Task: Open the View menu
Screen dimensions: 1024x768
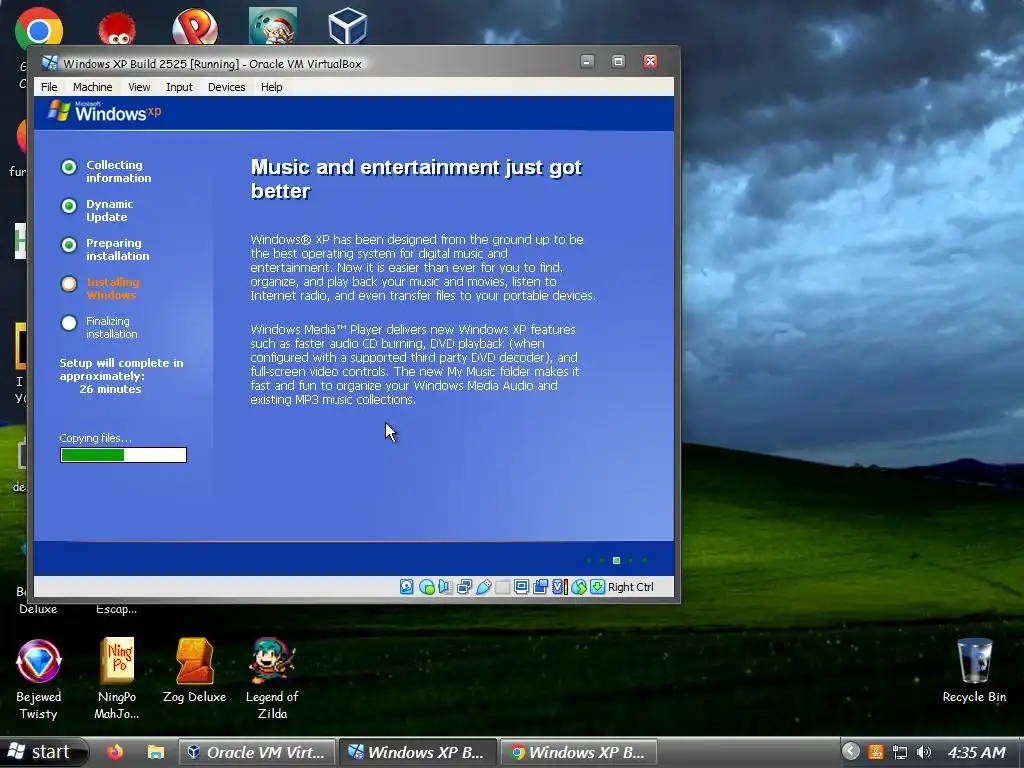Action: pos(139,87)
